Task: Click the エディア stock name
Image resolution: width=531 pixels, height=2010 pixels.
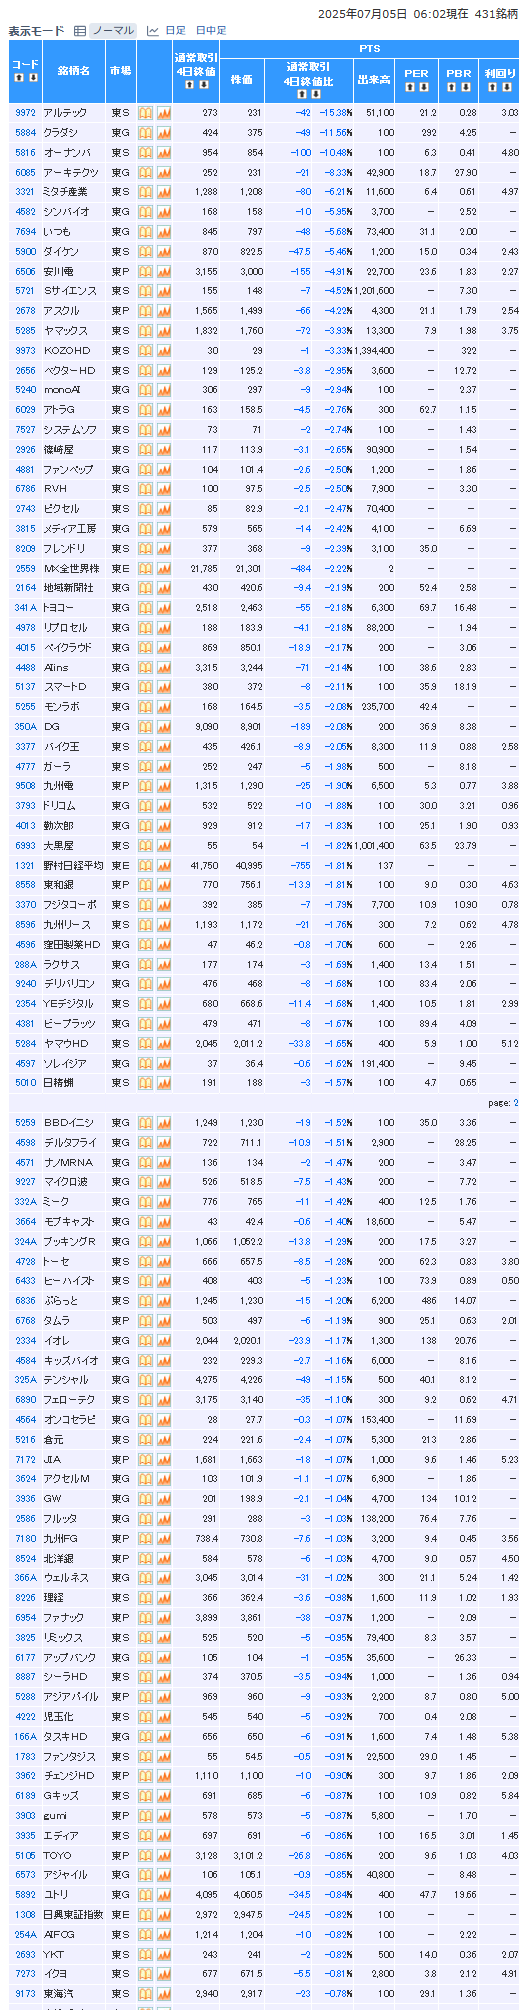Action: (61, 1835)
